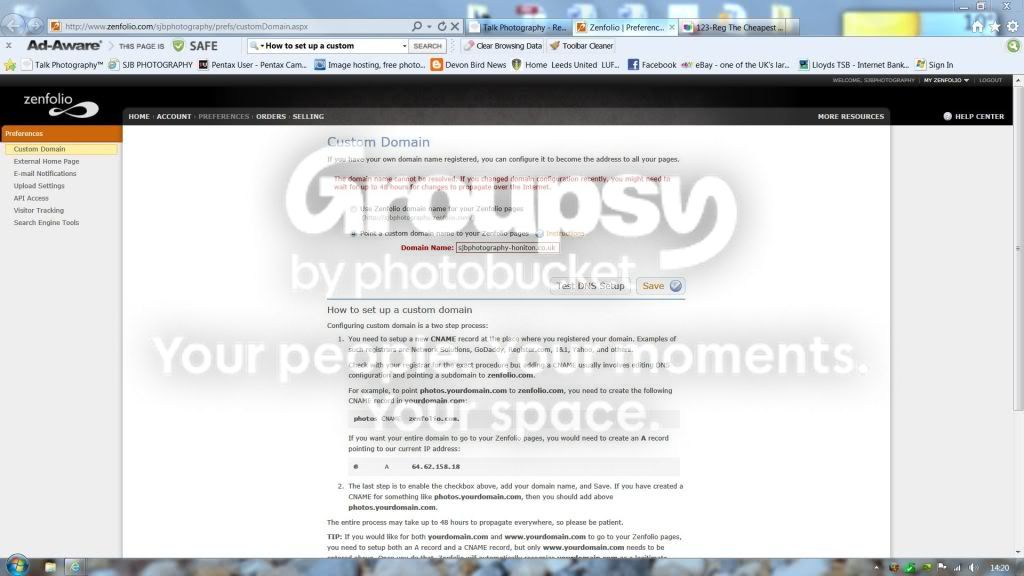Open the Help Center
This screenshot has height=576, width=1024.
pos(973,116)
